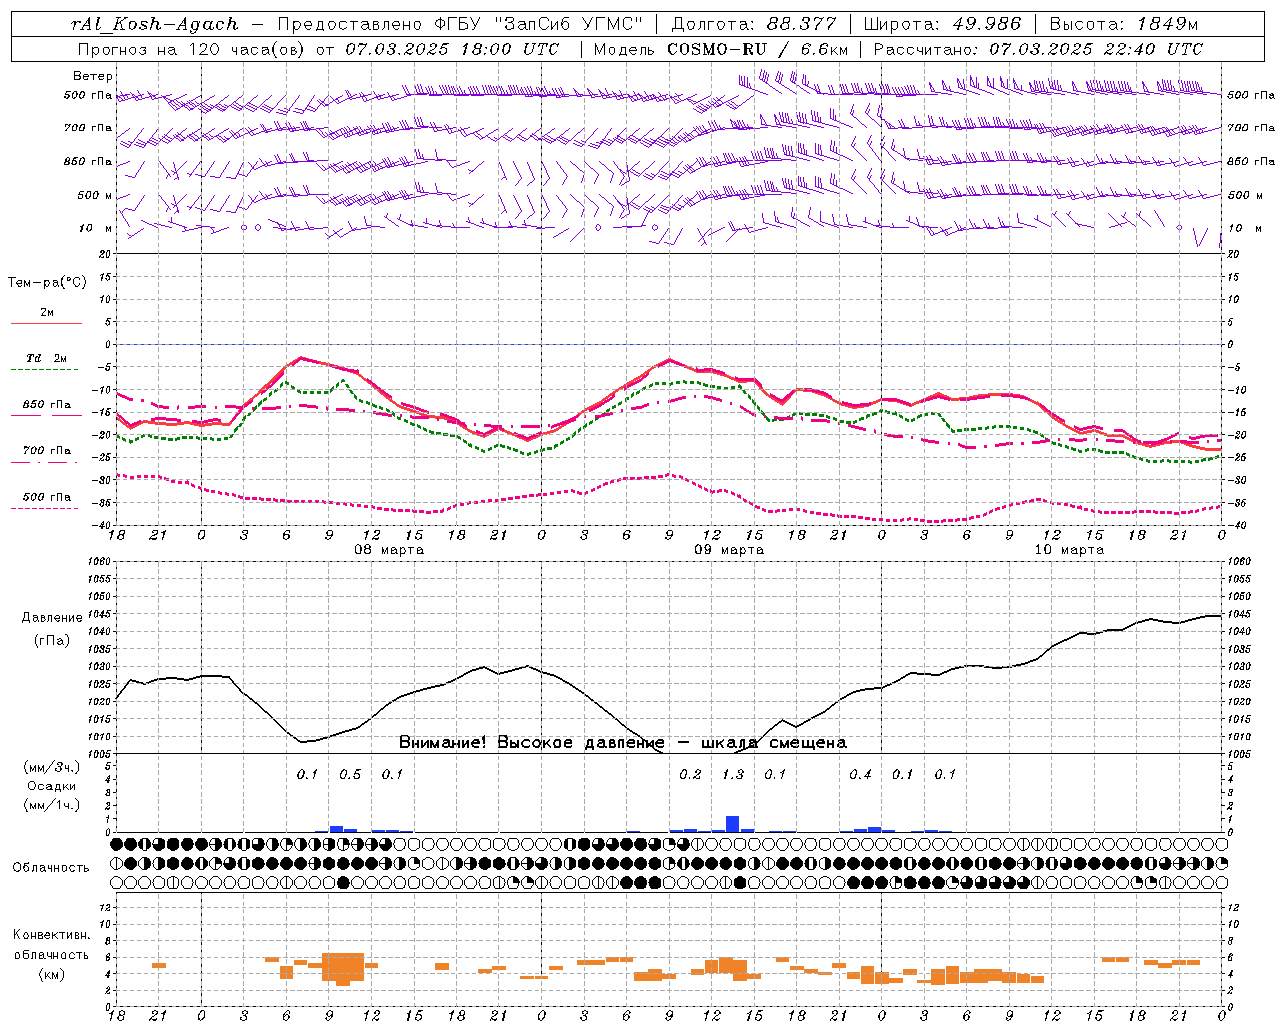Click the Давление pressure chart label
Image resolution: width=1280 pixels, height=1024 pixels.
pos(52,618)
